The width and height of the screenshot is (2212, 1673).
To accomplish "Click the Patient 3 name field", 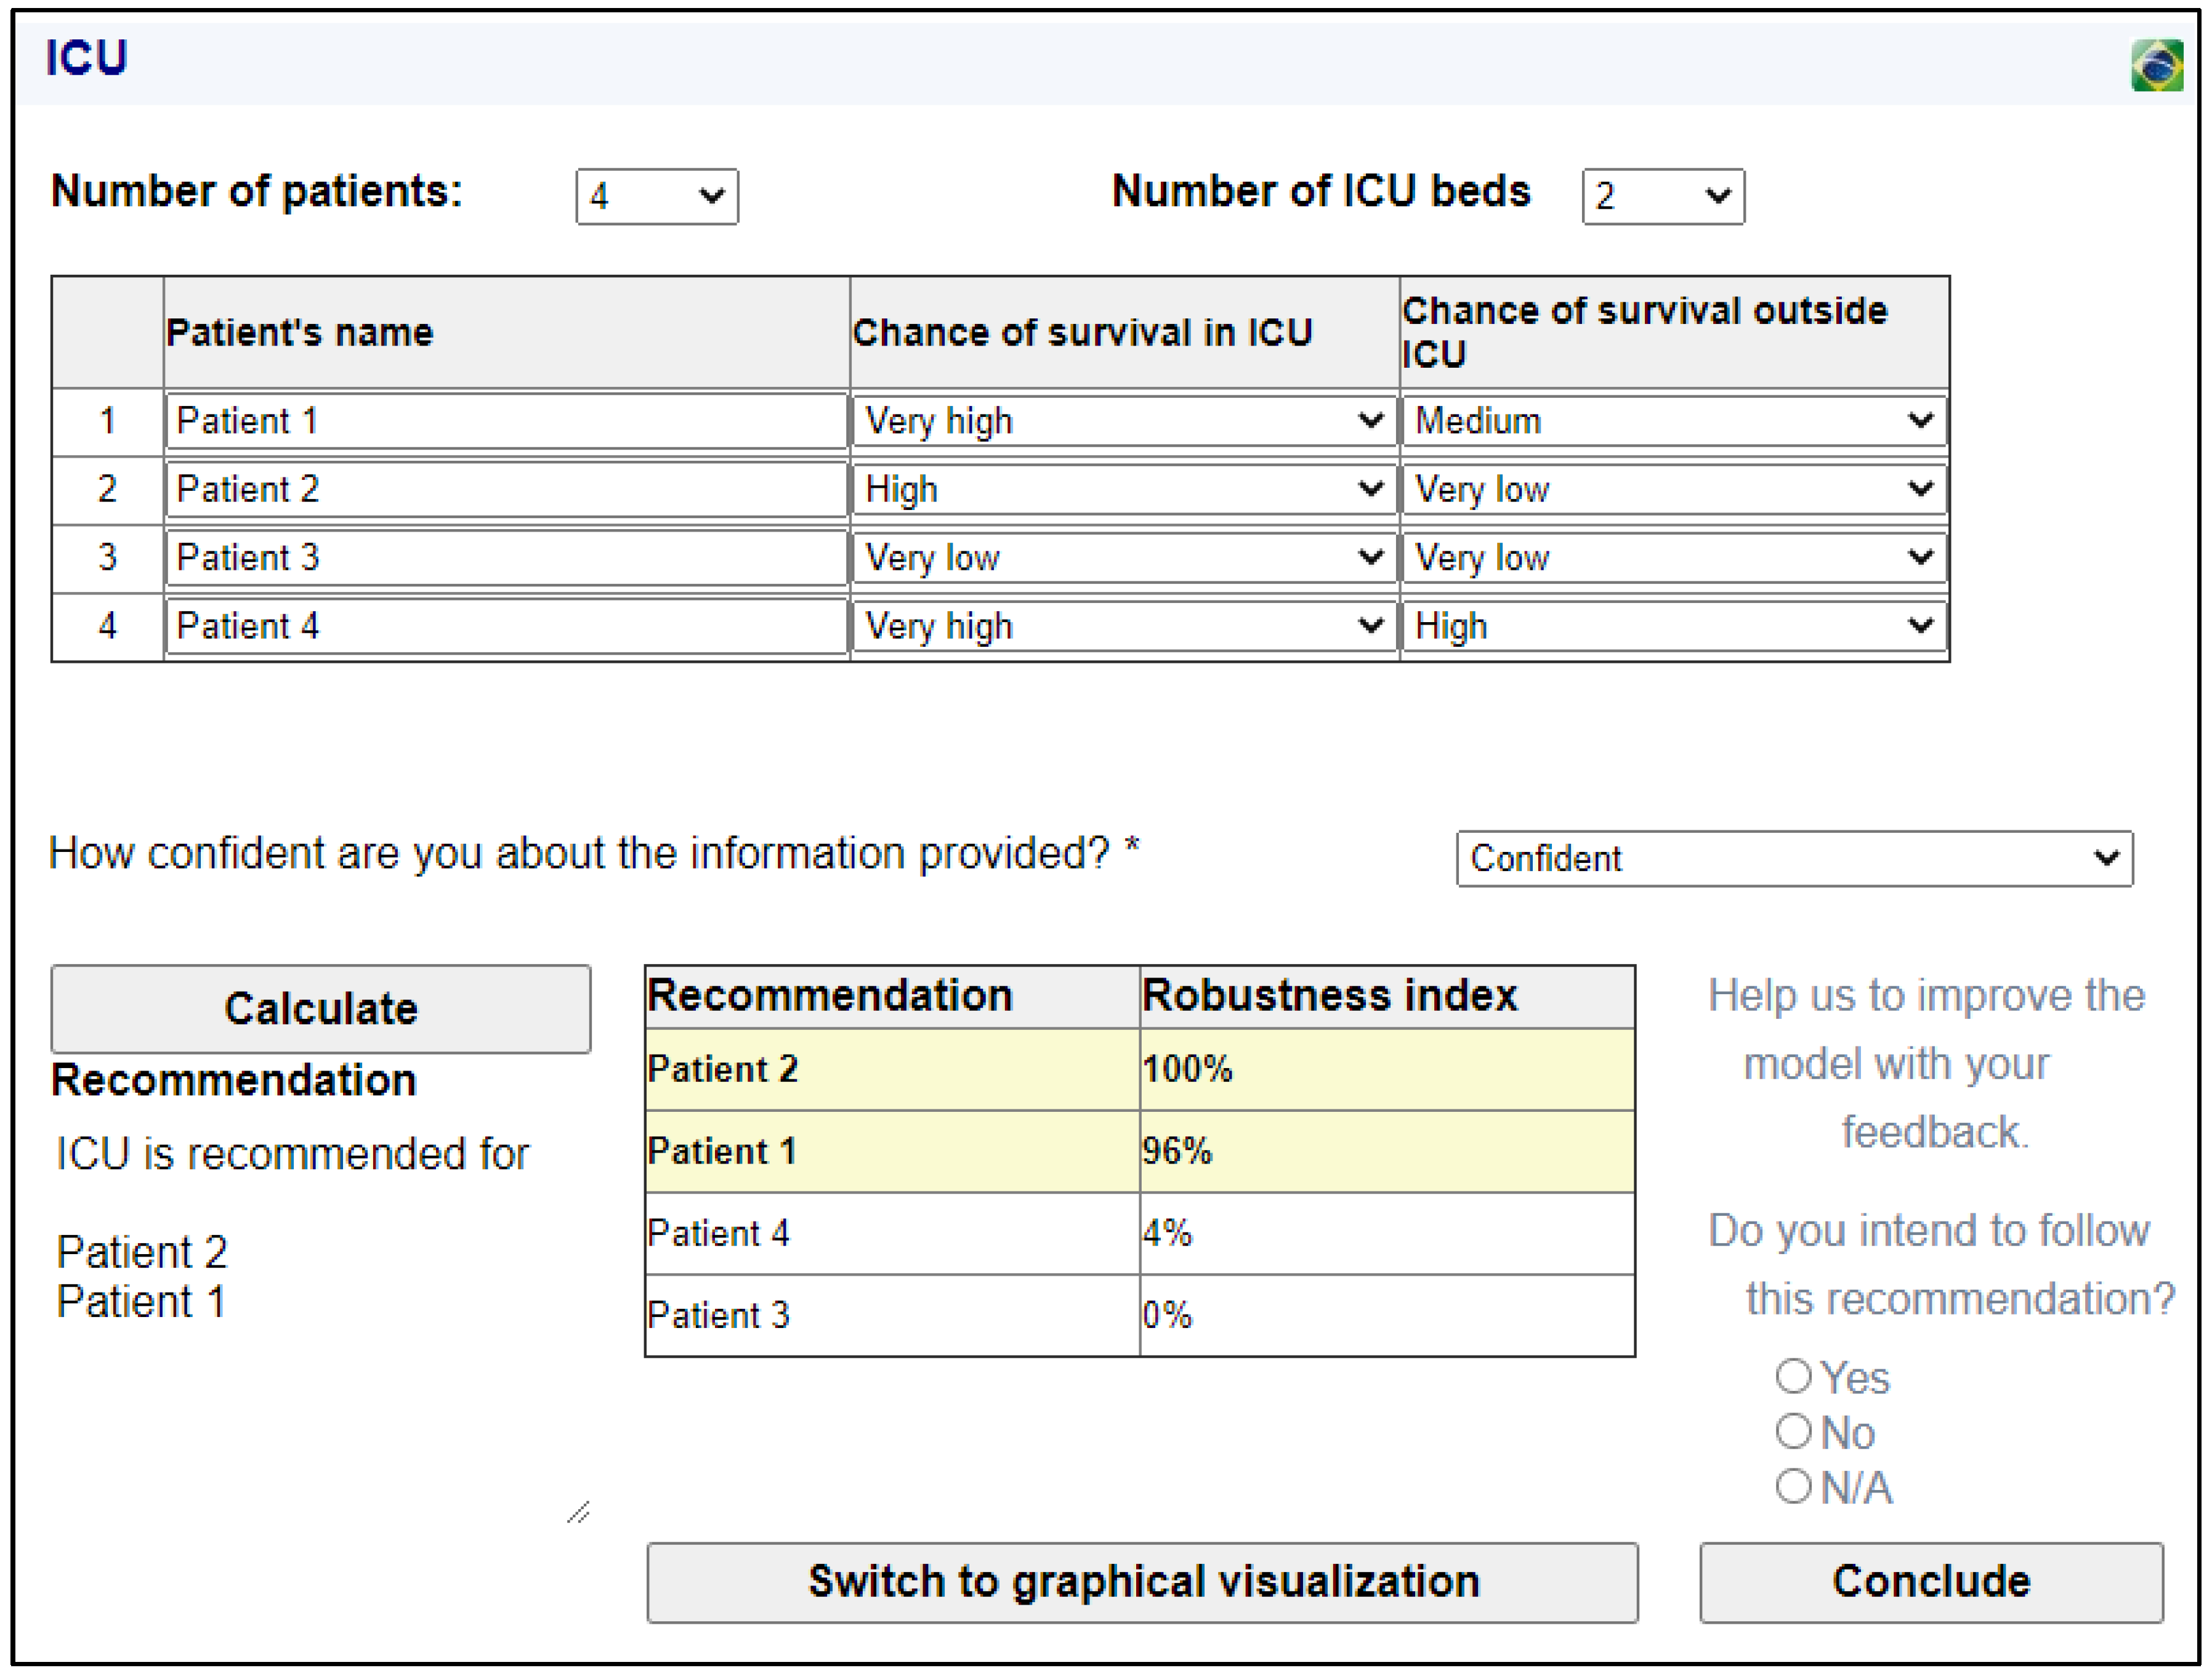I will click(x=506, y=557).
